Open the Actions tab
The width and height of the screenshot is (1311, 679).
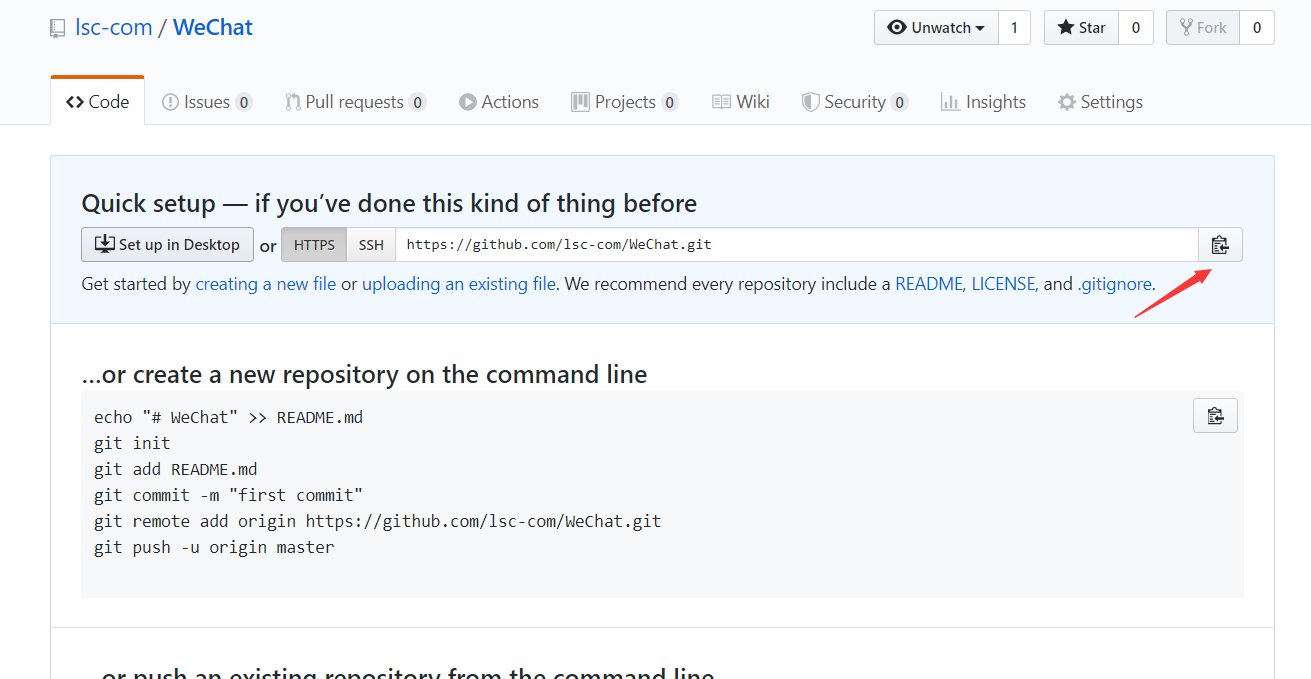499,102
